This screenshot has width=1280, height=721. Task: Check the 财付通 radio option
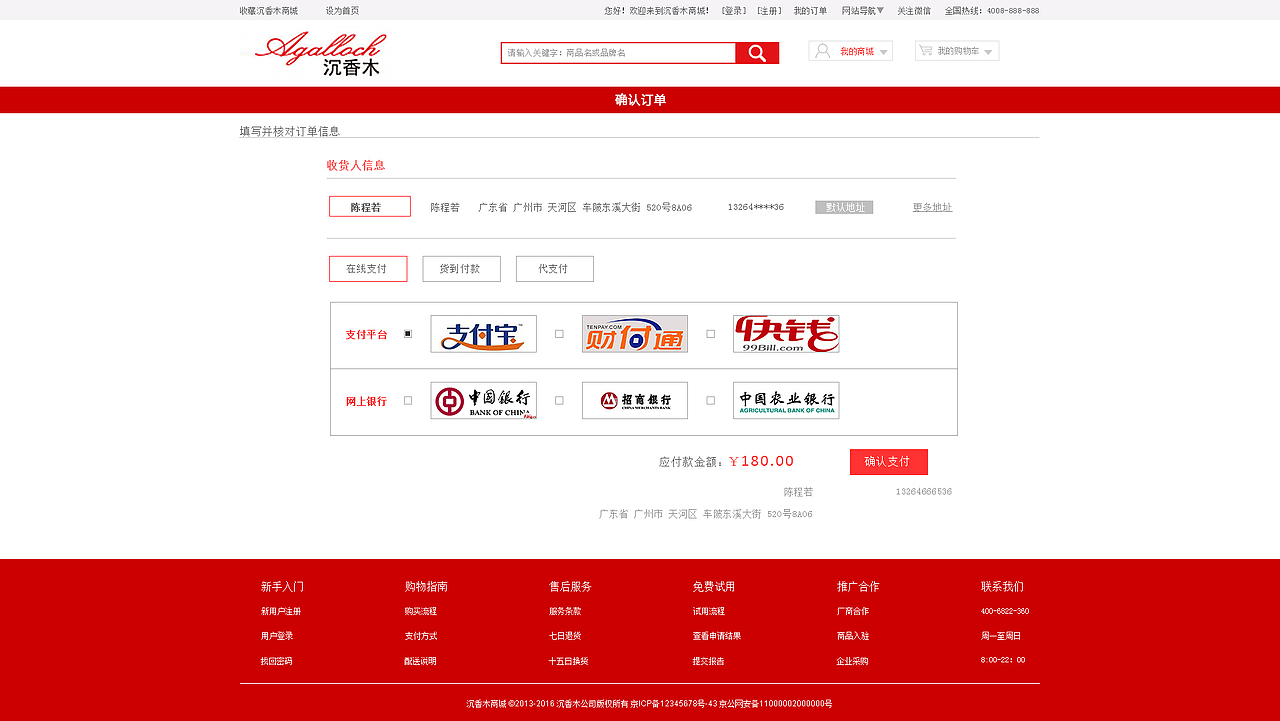point(559,334)
